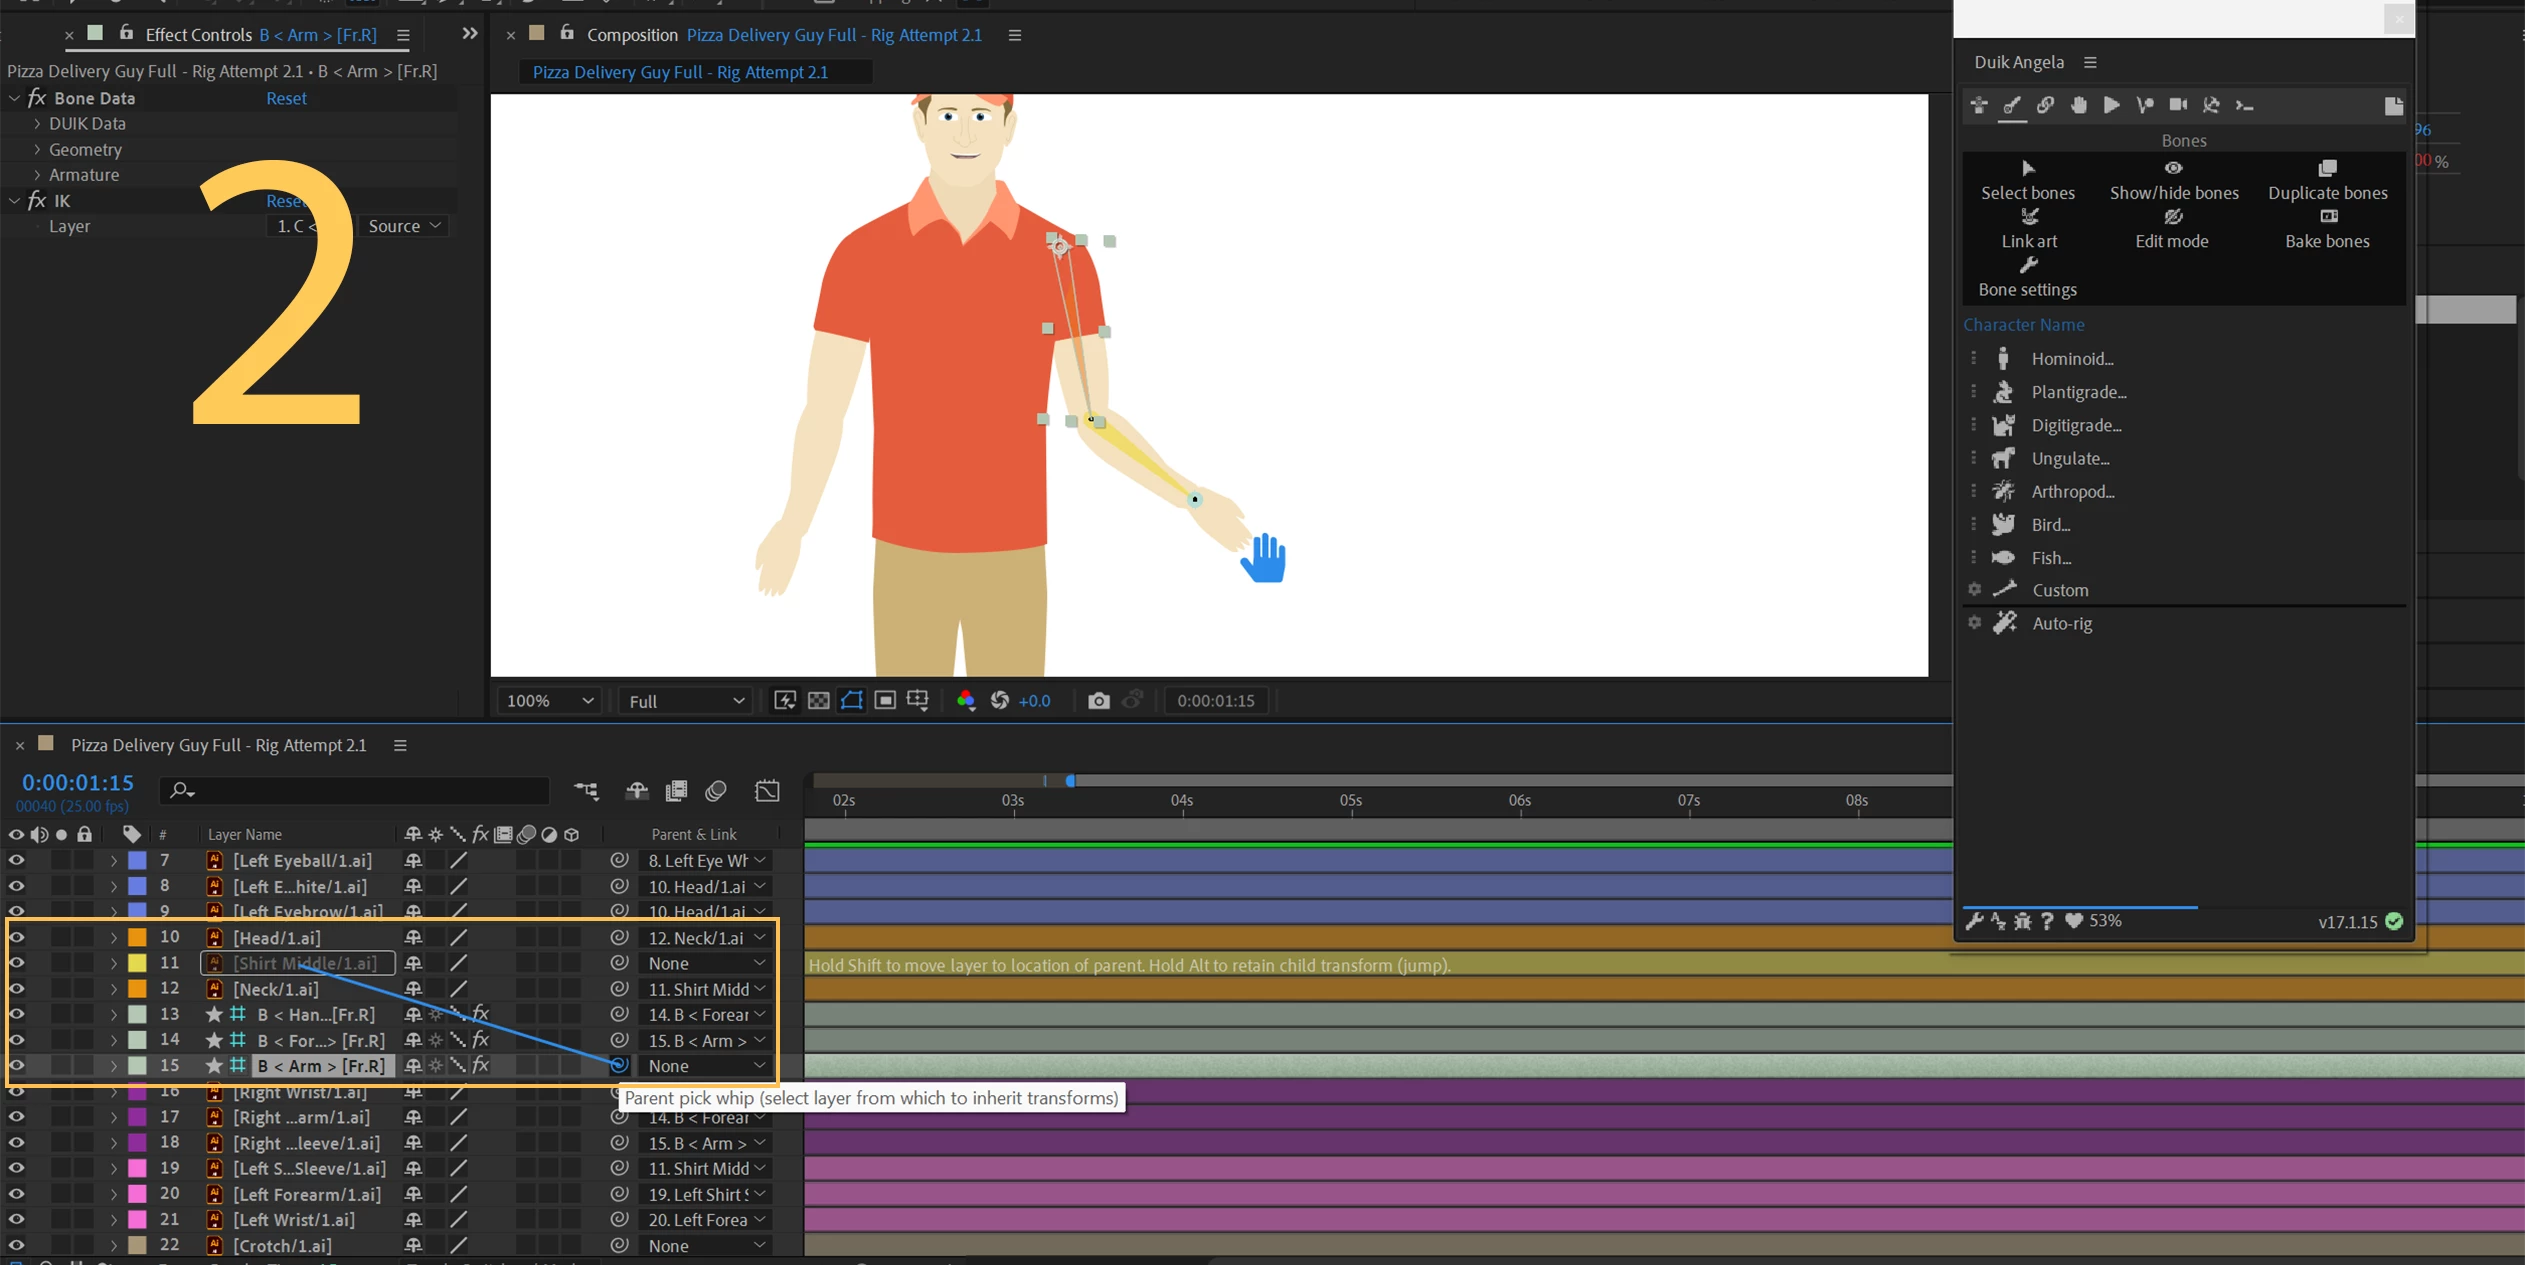Hide the Head/1.ai layer

pyautogui.click(x=16, y=937)
